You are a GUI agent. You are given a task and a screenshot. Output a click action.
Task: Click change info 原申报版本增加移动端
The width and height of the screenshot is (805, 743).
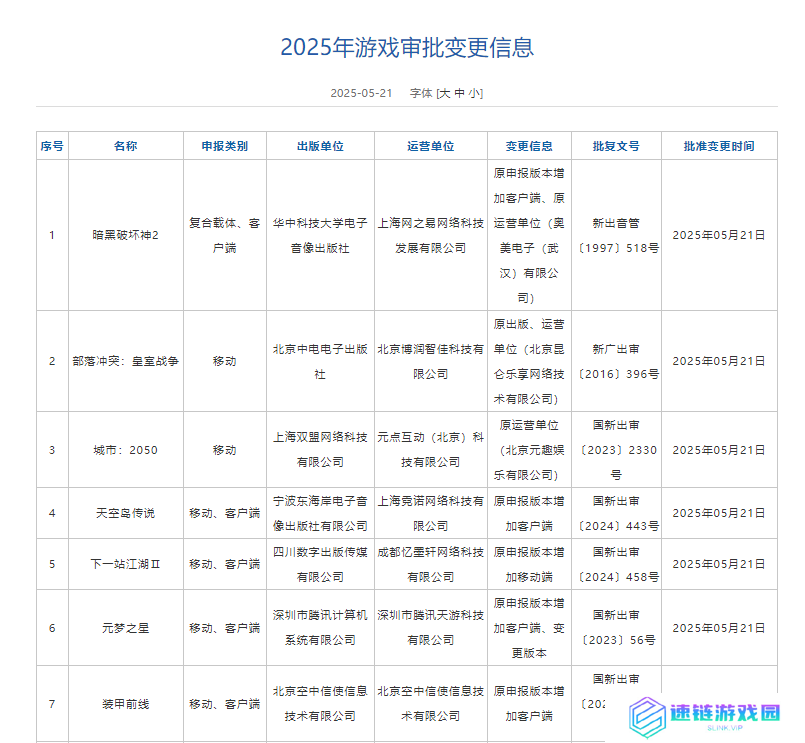coord(529,564)
